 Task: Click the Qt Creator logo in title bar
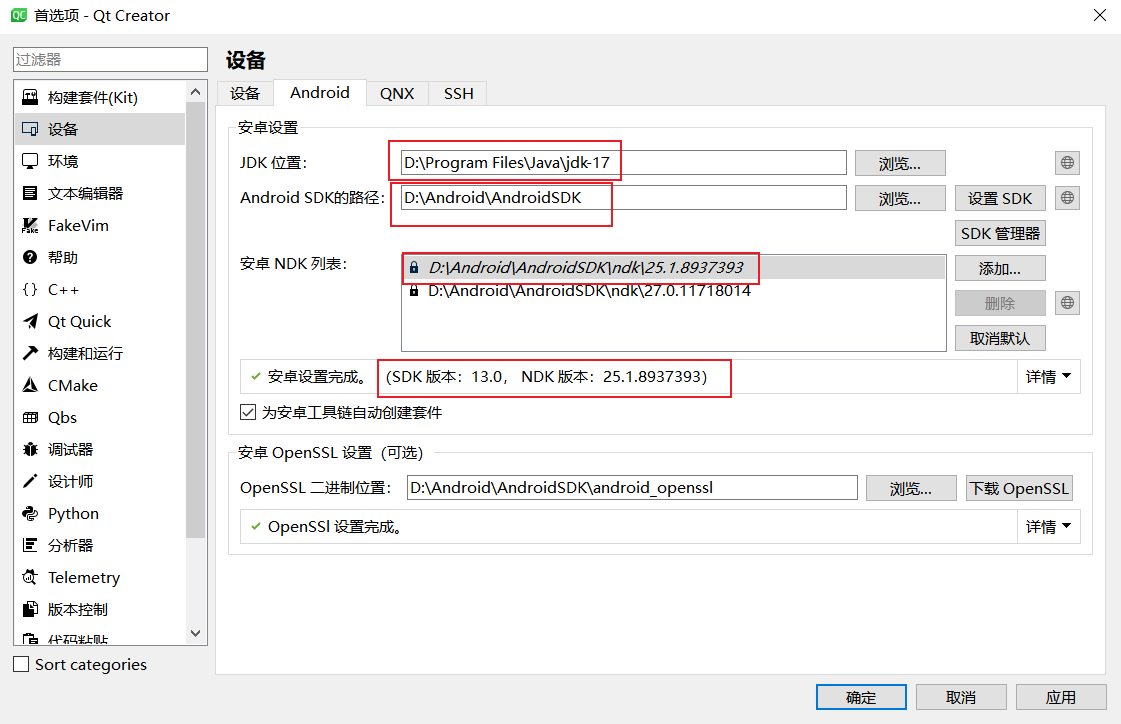[x=19, y=15]
